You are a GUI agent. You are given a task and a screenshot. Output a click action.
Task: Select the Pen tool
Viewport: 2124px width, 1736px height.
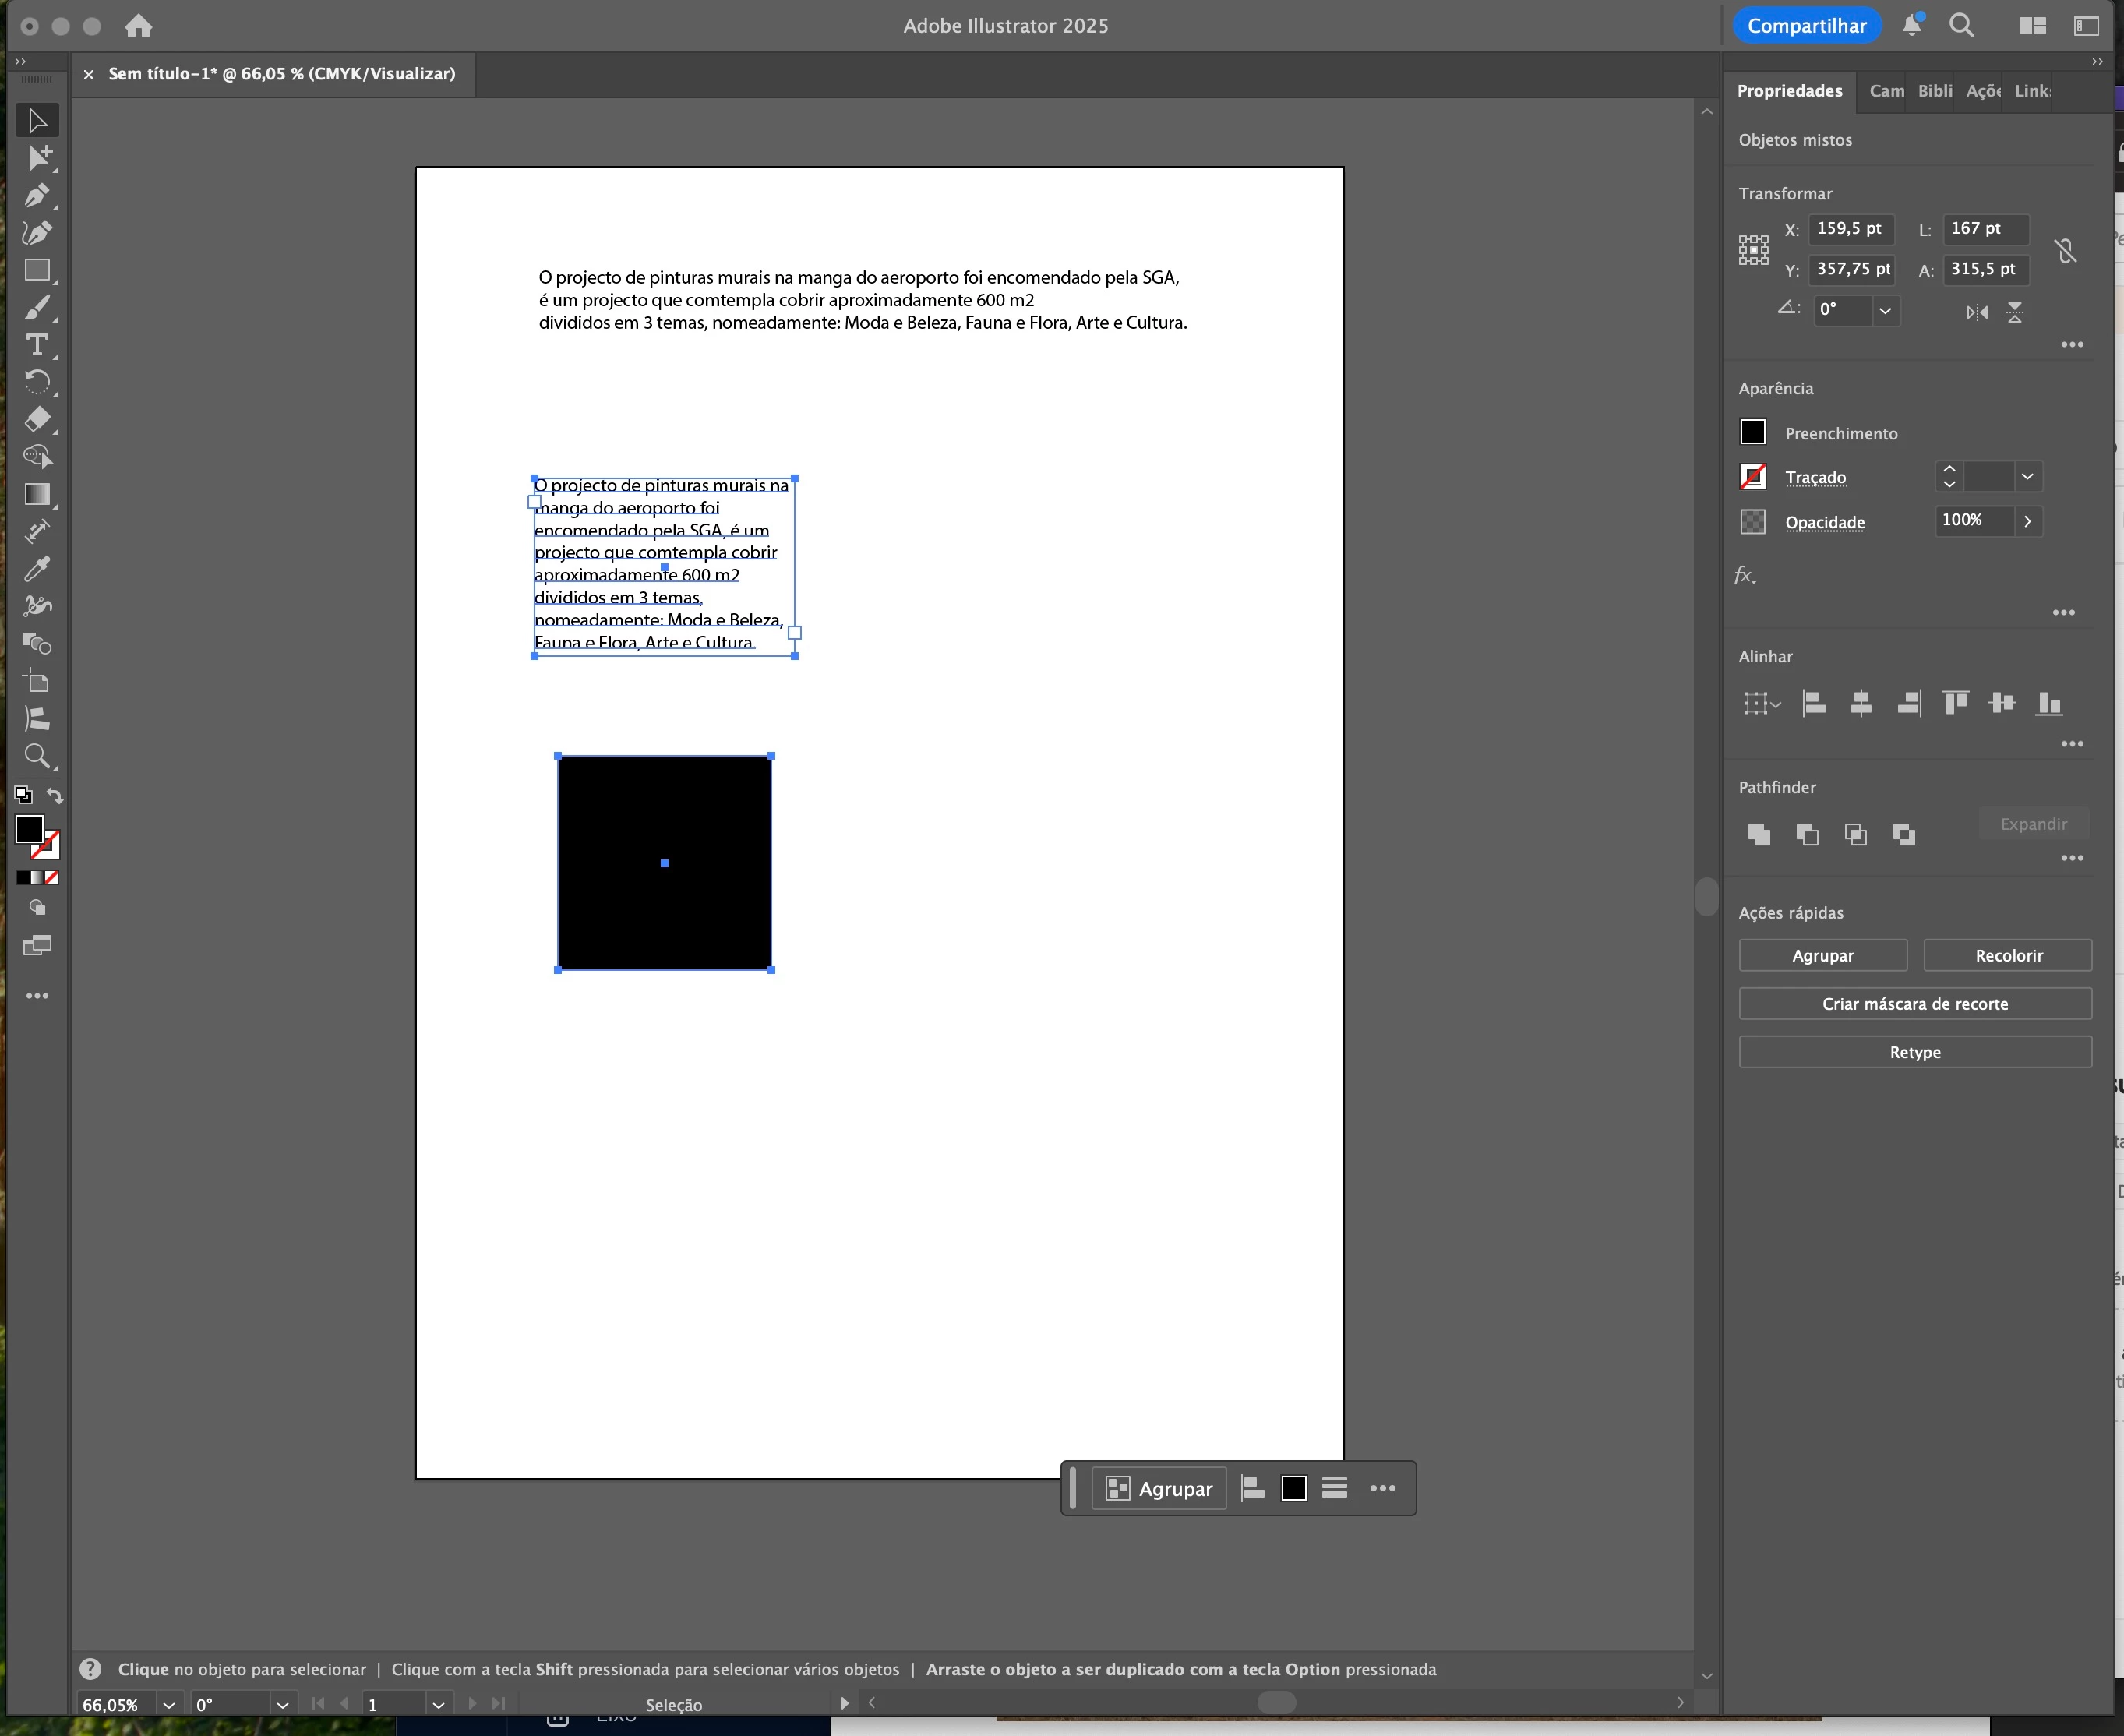(37, 195)
